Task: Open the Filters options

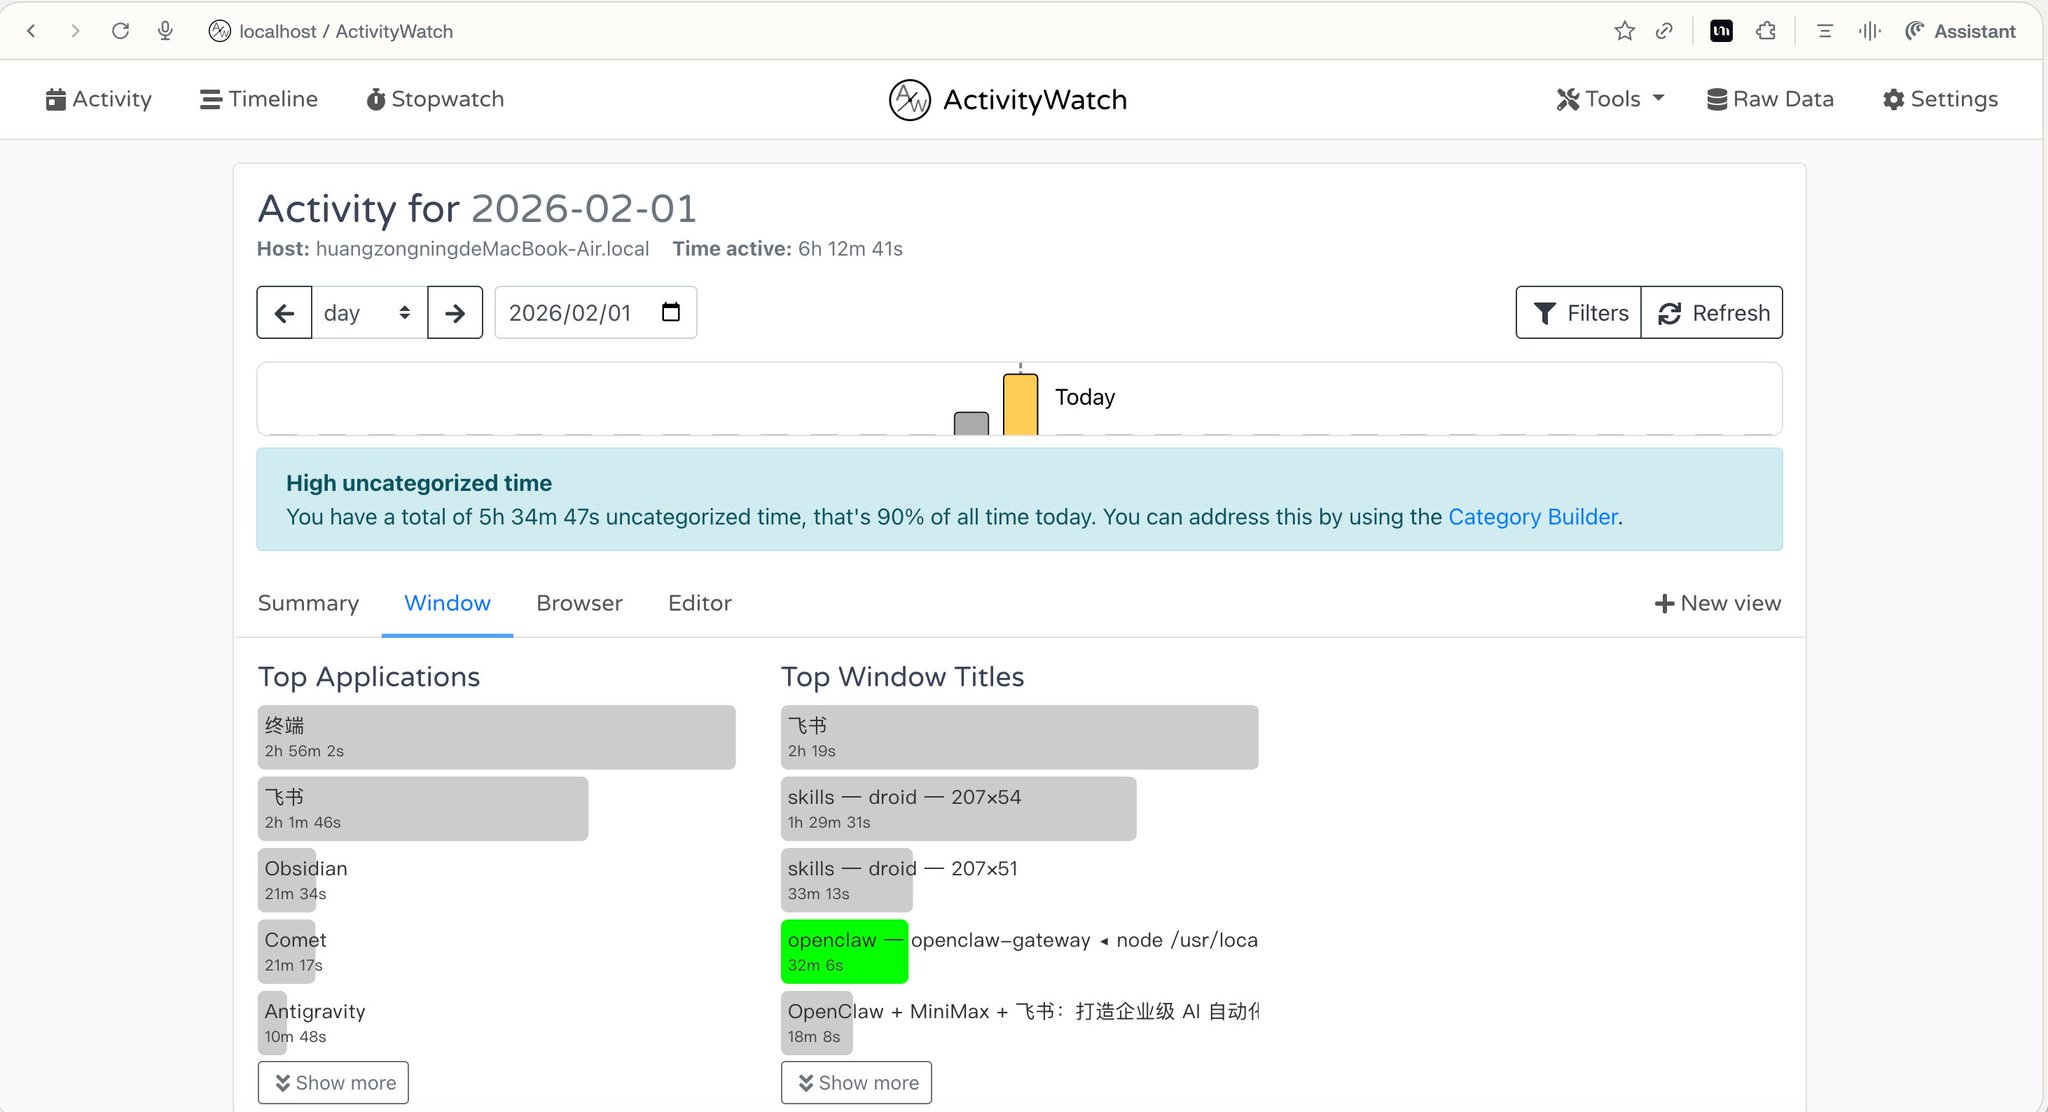Action: click(1578, 313)
